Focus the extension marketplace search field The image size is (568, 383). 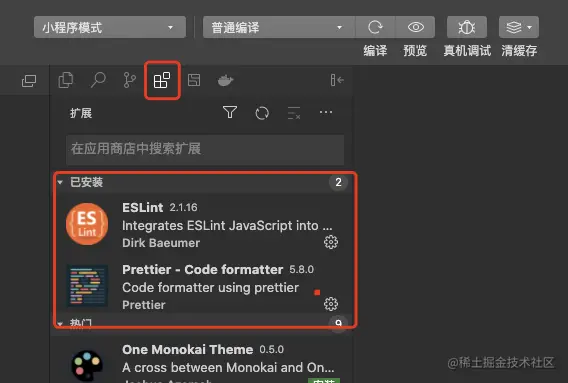point(205,149)
